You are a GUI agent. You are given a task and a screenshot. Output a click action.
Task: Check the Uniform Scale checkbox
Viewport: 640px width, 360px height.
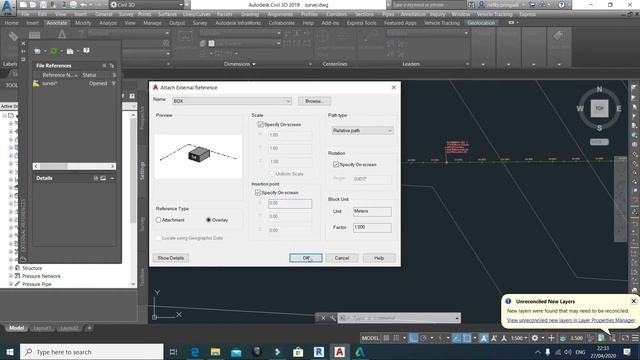271,174
